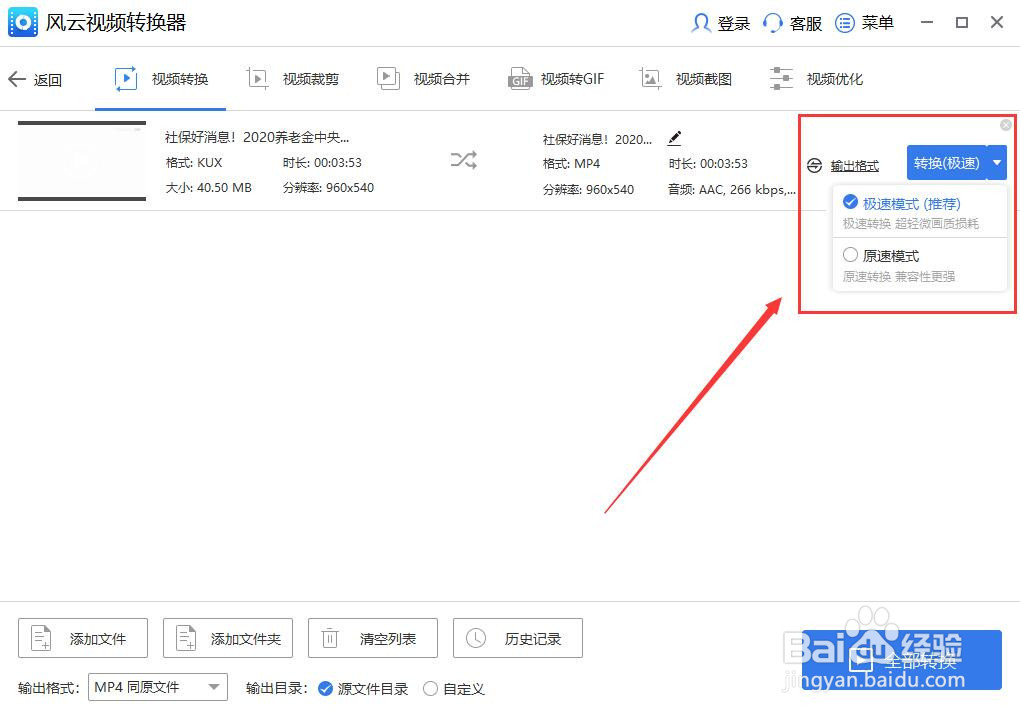The width and height of the screenshot is (1020, 715).
Task: Switch to the 视频截图 tab
Action: pyautogui.click(x=688, y=78)
